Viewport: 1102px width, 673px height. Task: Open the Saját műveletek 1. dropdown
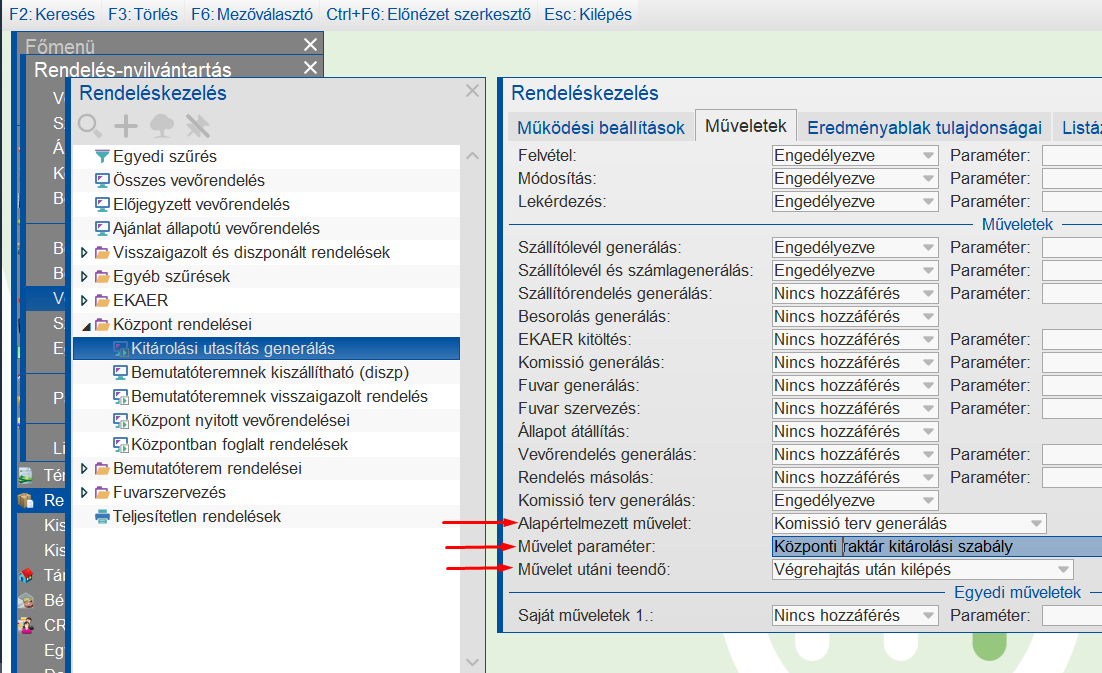(855, 615)
